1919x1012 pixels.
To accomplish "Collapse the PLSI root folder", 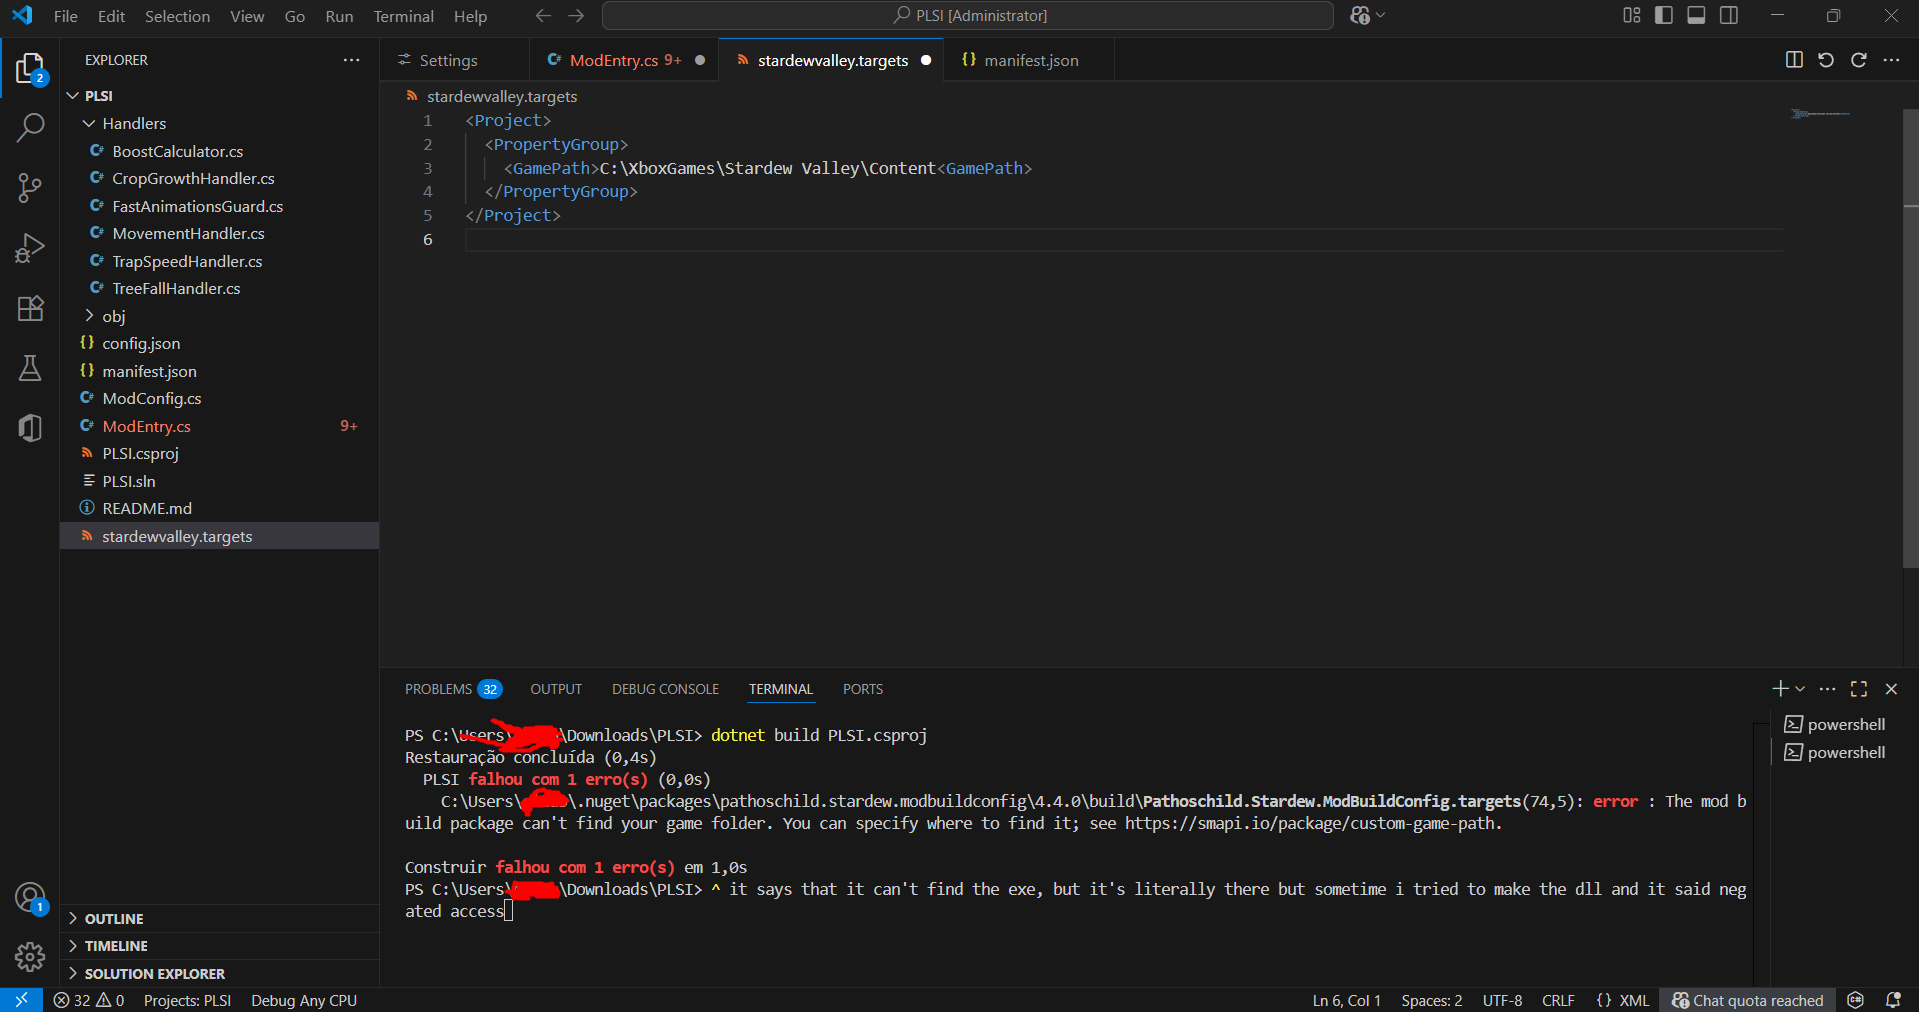I will pyautogui.click(x=72, y=96).
